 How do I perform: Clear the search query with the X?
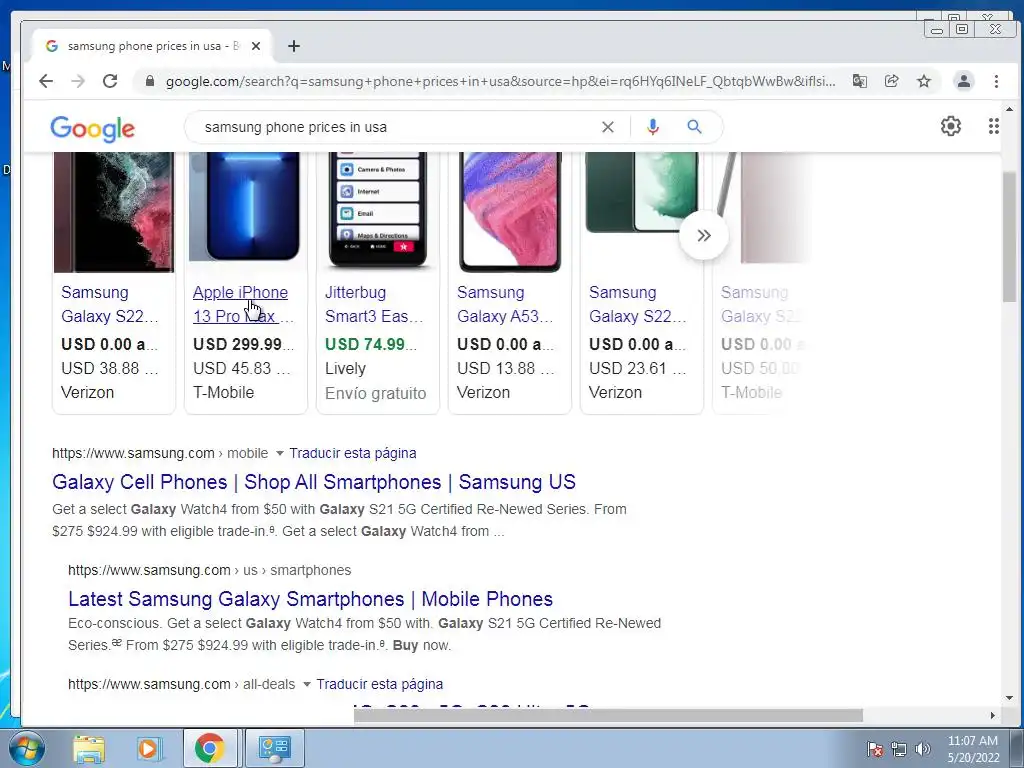607,127
